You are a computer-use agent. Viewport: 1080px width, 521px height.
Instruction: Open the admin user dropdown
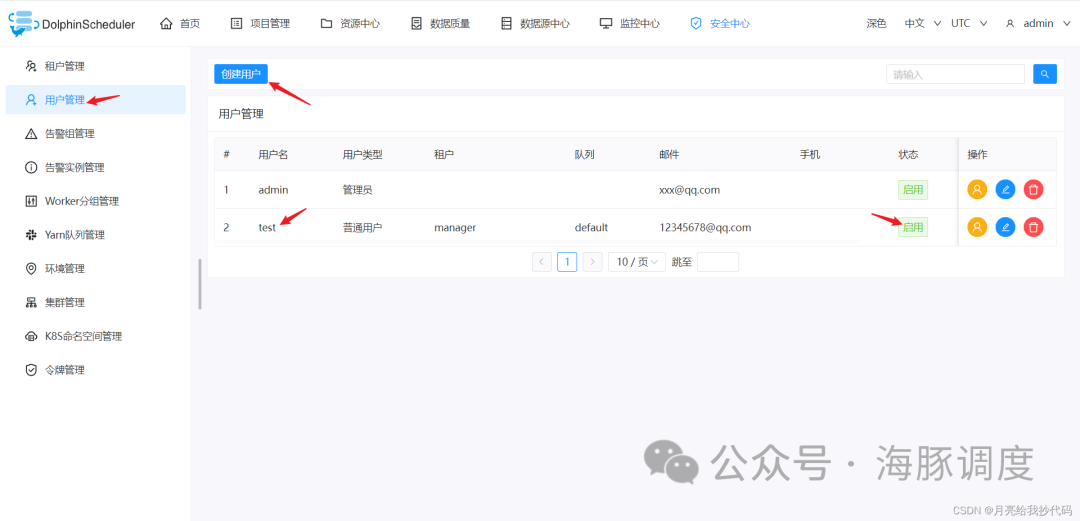tap(1037, 23)
